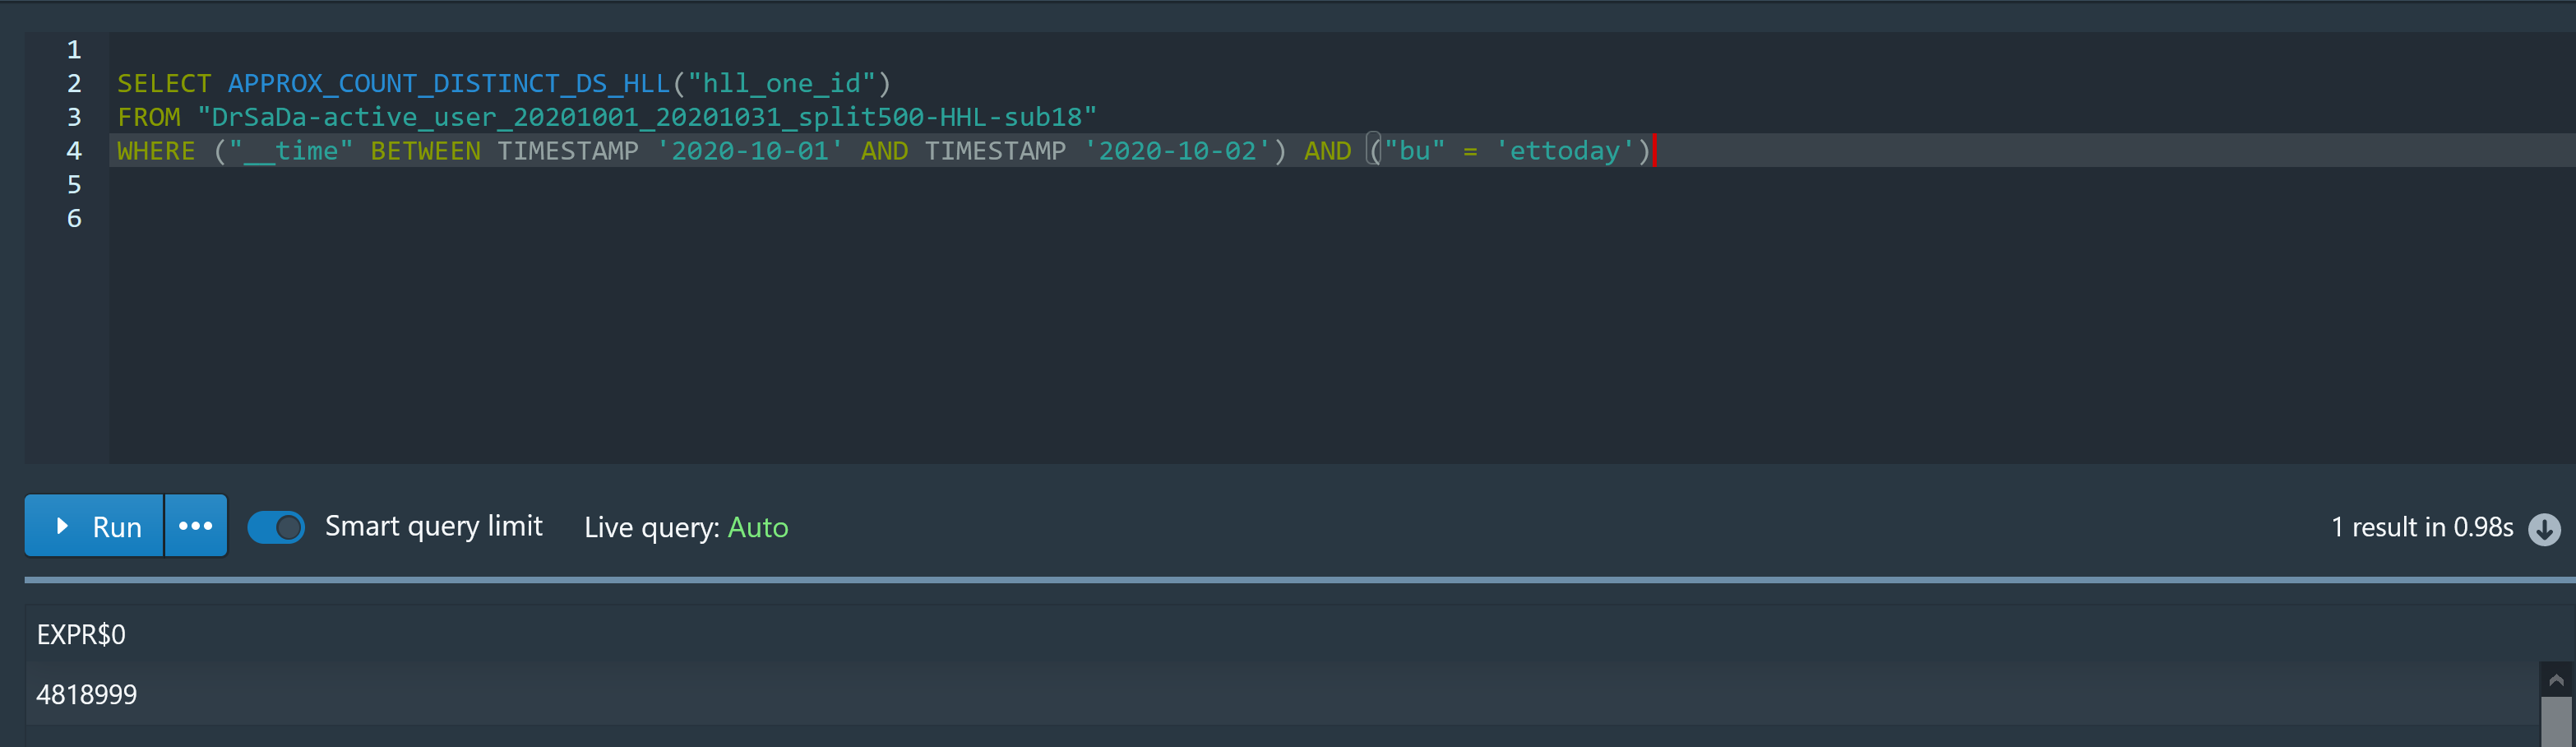This screenshot has width=2576, height=747.
Task: Click line number 1 in the gutter
Action: tap(74, 49)
